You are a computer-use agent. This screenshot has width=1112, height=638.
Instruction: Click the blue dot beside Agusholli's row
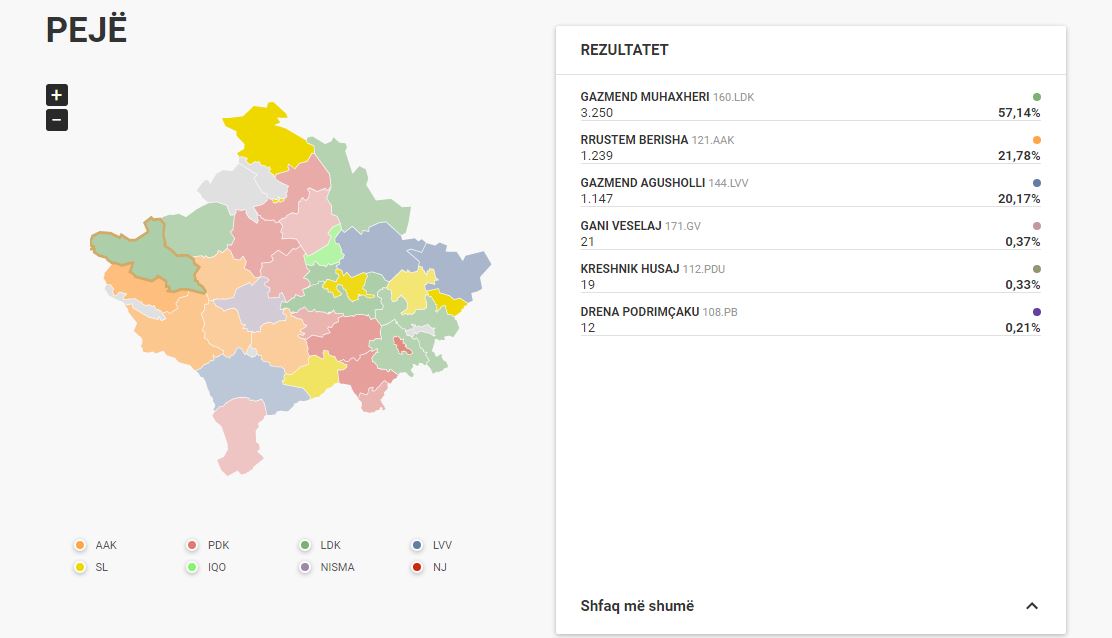(1037, 183)
